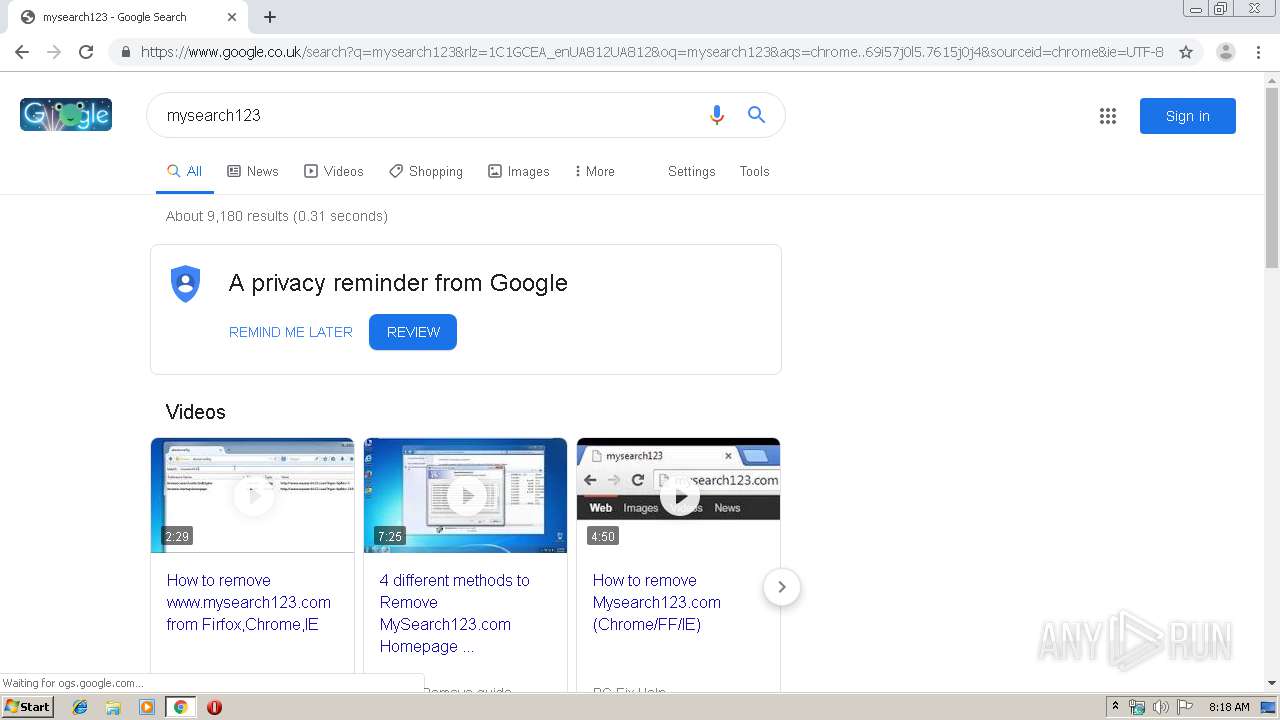
Task: Open the media player taskbar icon
Action: (x=147, y=707)
